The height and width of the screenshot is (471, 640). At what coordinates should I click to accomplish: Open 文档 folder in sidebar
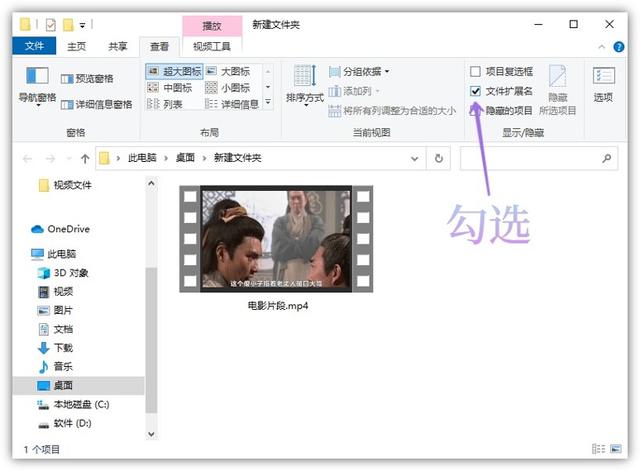pyautogui.click(x=56, y=329)
